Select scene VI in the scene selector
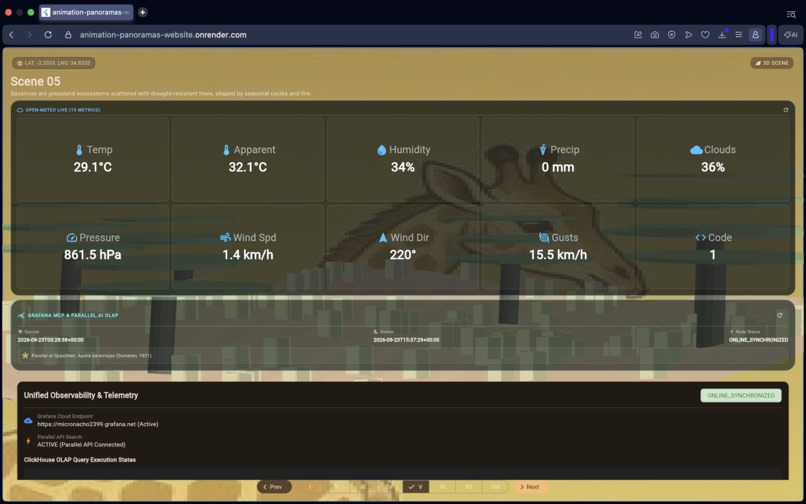Screen dimensions: 806x504 (x=442, y=487)
